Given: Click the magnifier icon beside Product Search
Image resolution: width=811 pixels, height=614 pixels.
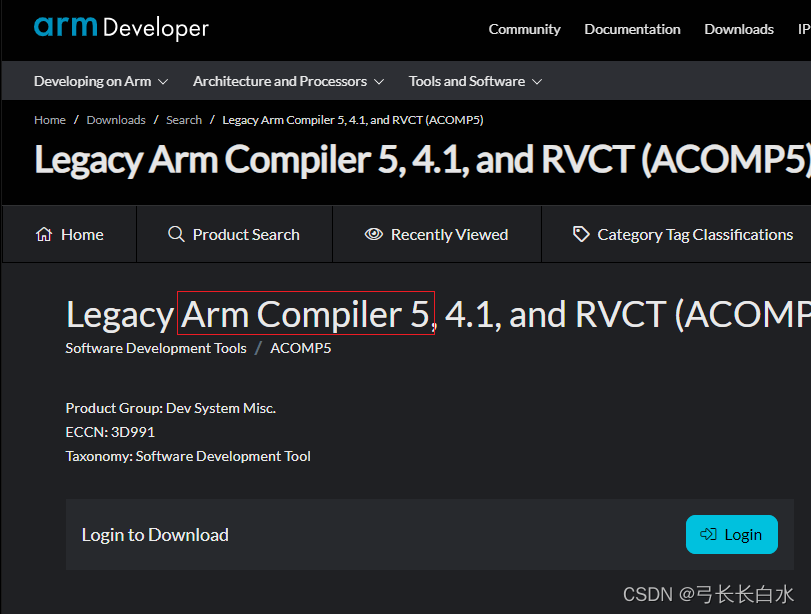Looking at the screenshot, I should (176, 234).
